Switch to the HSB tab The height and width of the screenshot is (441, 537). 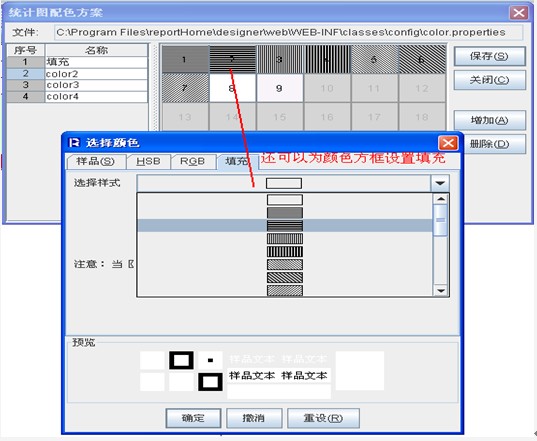click(x=148, y=161)
